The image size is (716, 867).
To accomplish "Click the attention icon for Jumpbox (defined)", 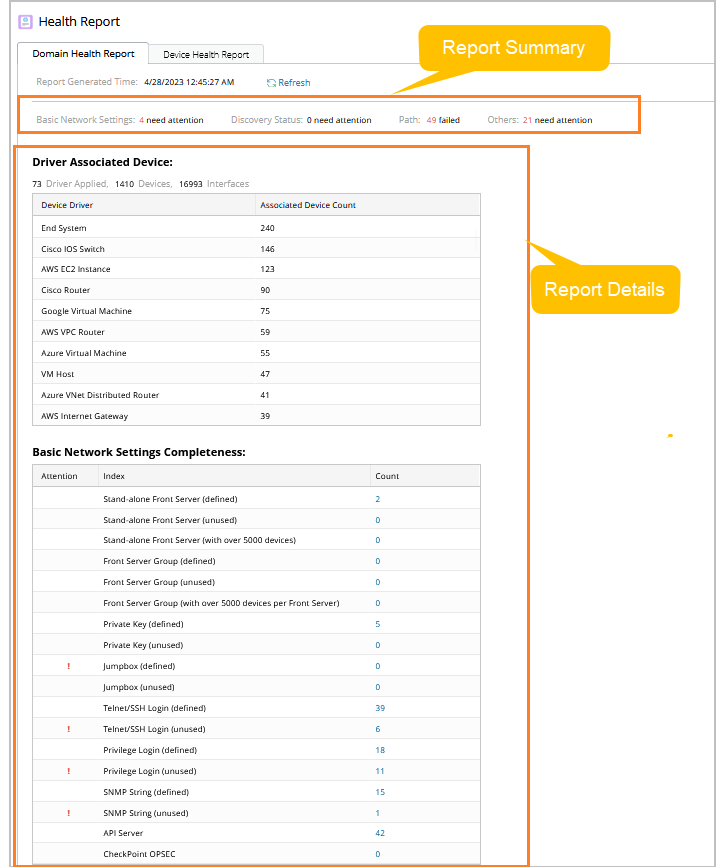I will coord(69,666).
